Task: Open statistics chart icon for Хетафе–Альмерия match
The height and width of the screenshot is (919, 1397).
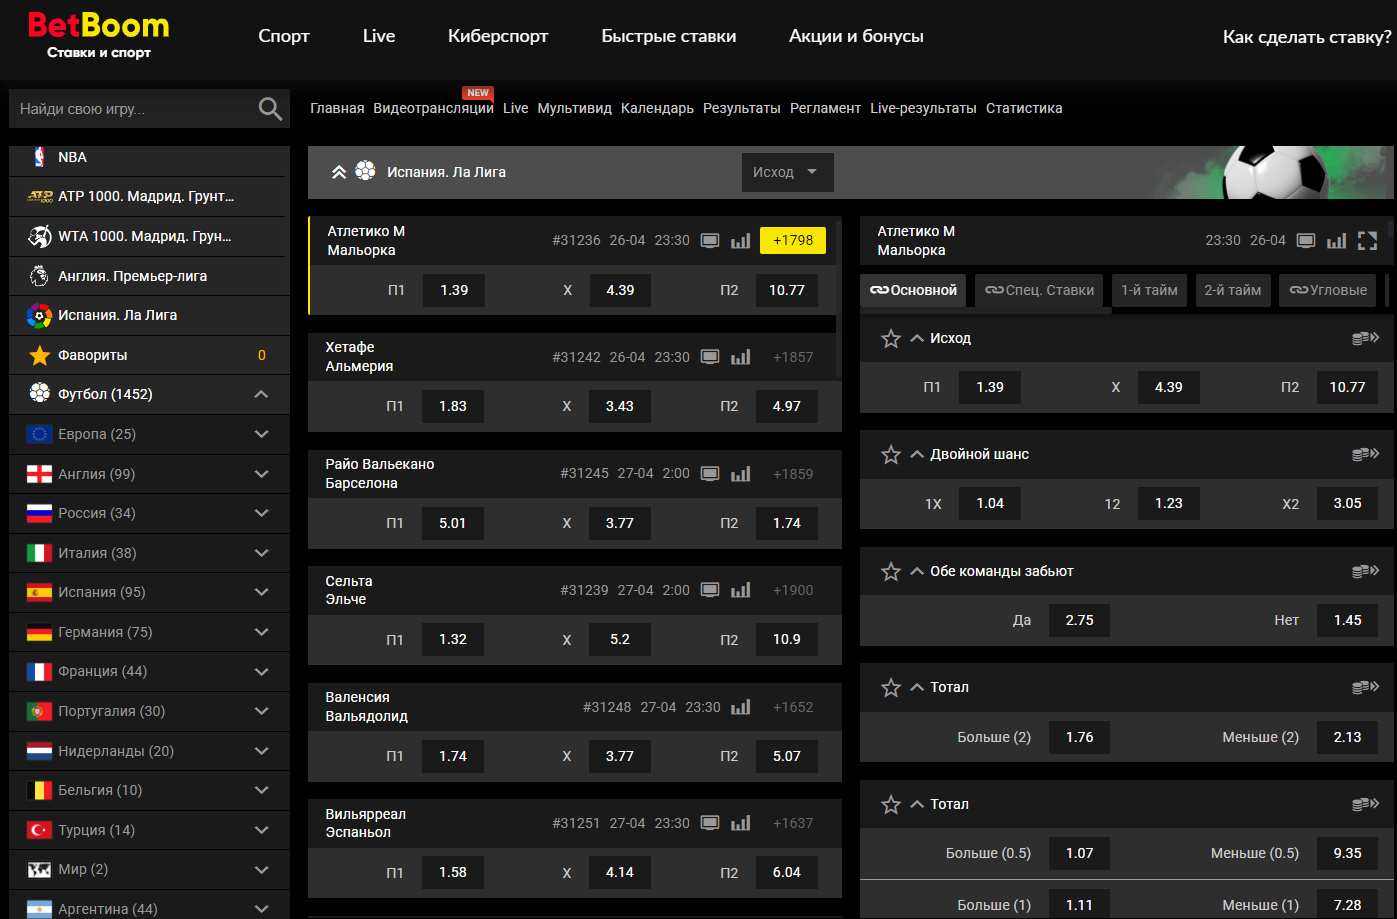Action: [x=740, y=357]
